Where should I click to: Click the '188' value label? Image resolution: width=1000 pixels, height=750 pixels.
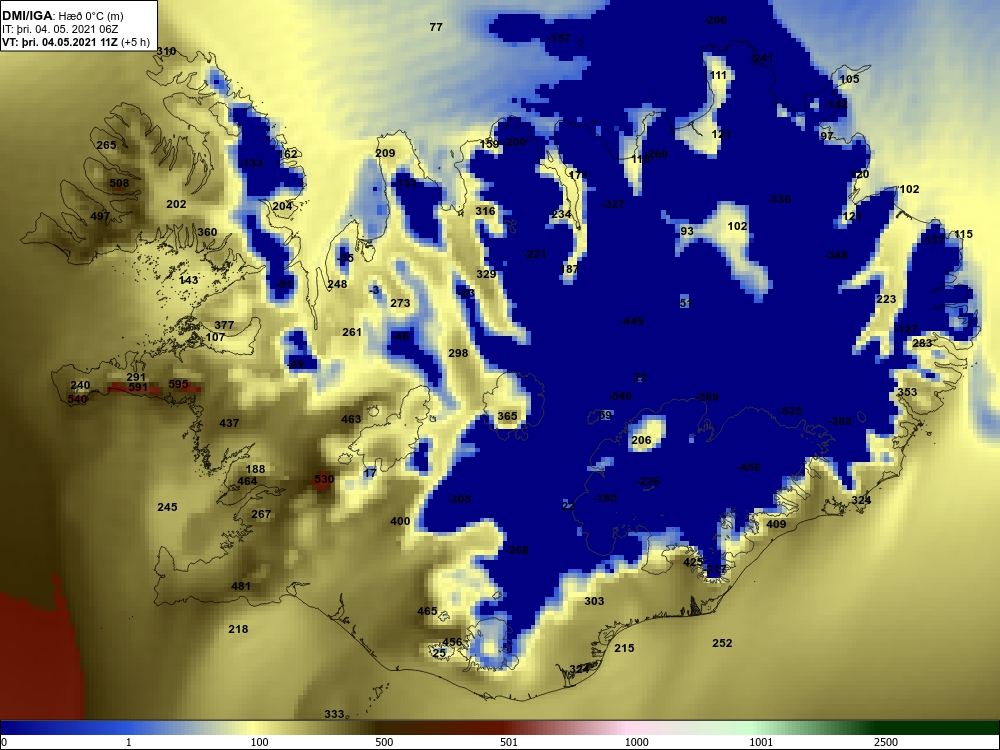tap(255, 469)
